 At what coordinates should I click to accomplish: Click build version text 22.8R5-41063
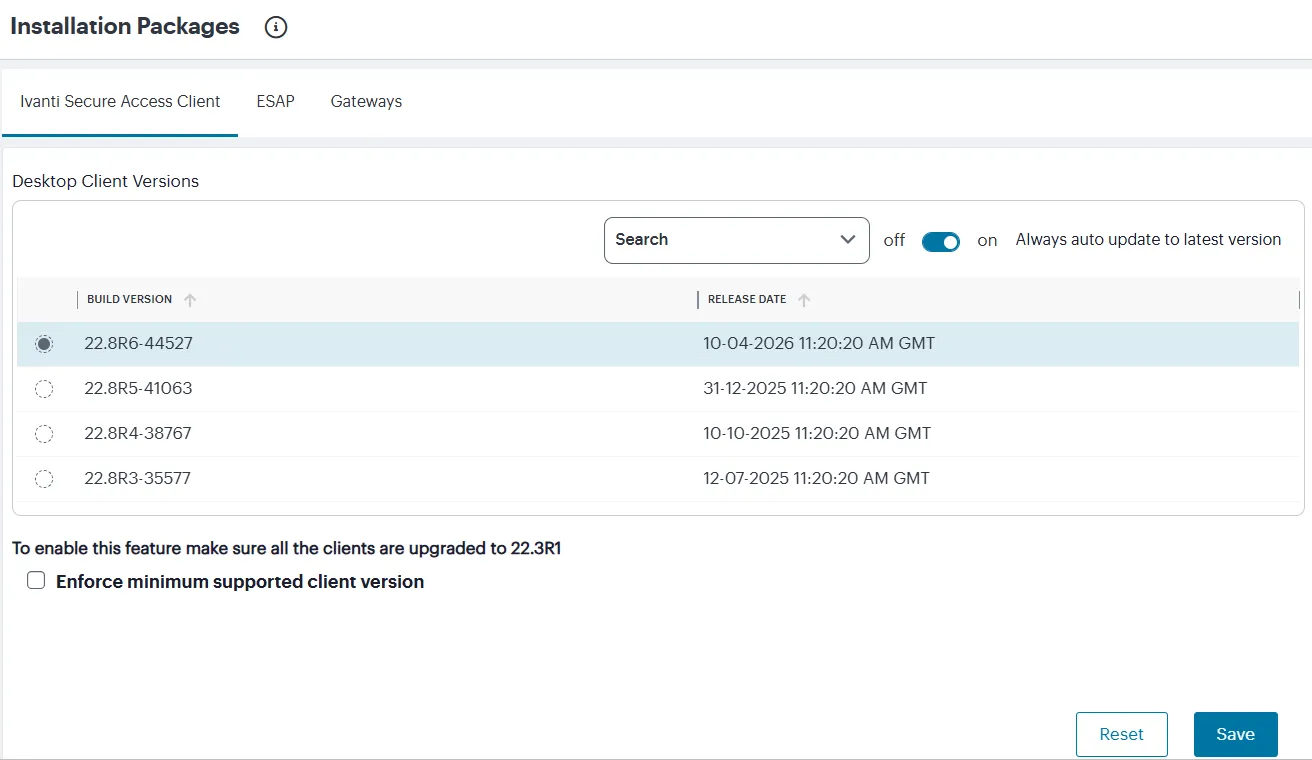pos(138,388)
